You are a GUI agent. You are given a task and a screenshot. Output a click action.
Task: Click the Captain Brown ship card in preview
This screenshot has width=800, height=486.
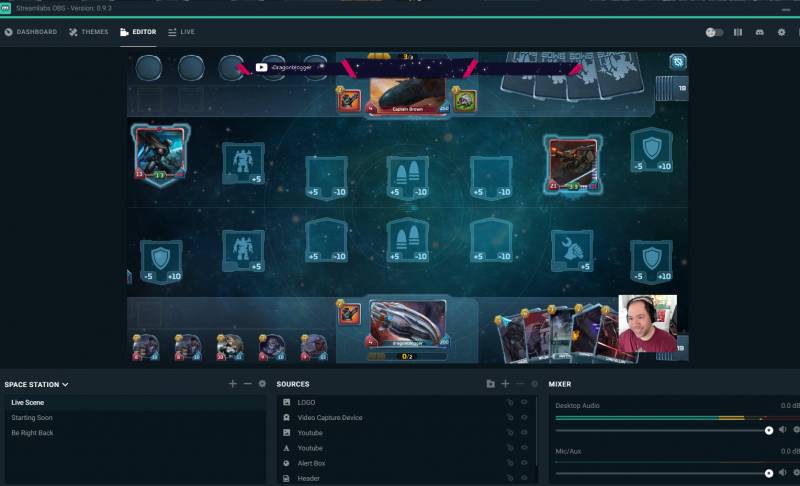[x=407, y=95]
